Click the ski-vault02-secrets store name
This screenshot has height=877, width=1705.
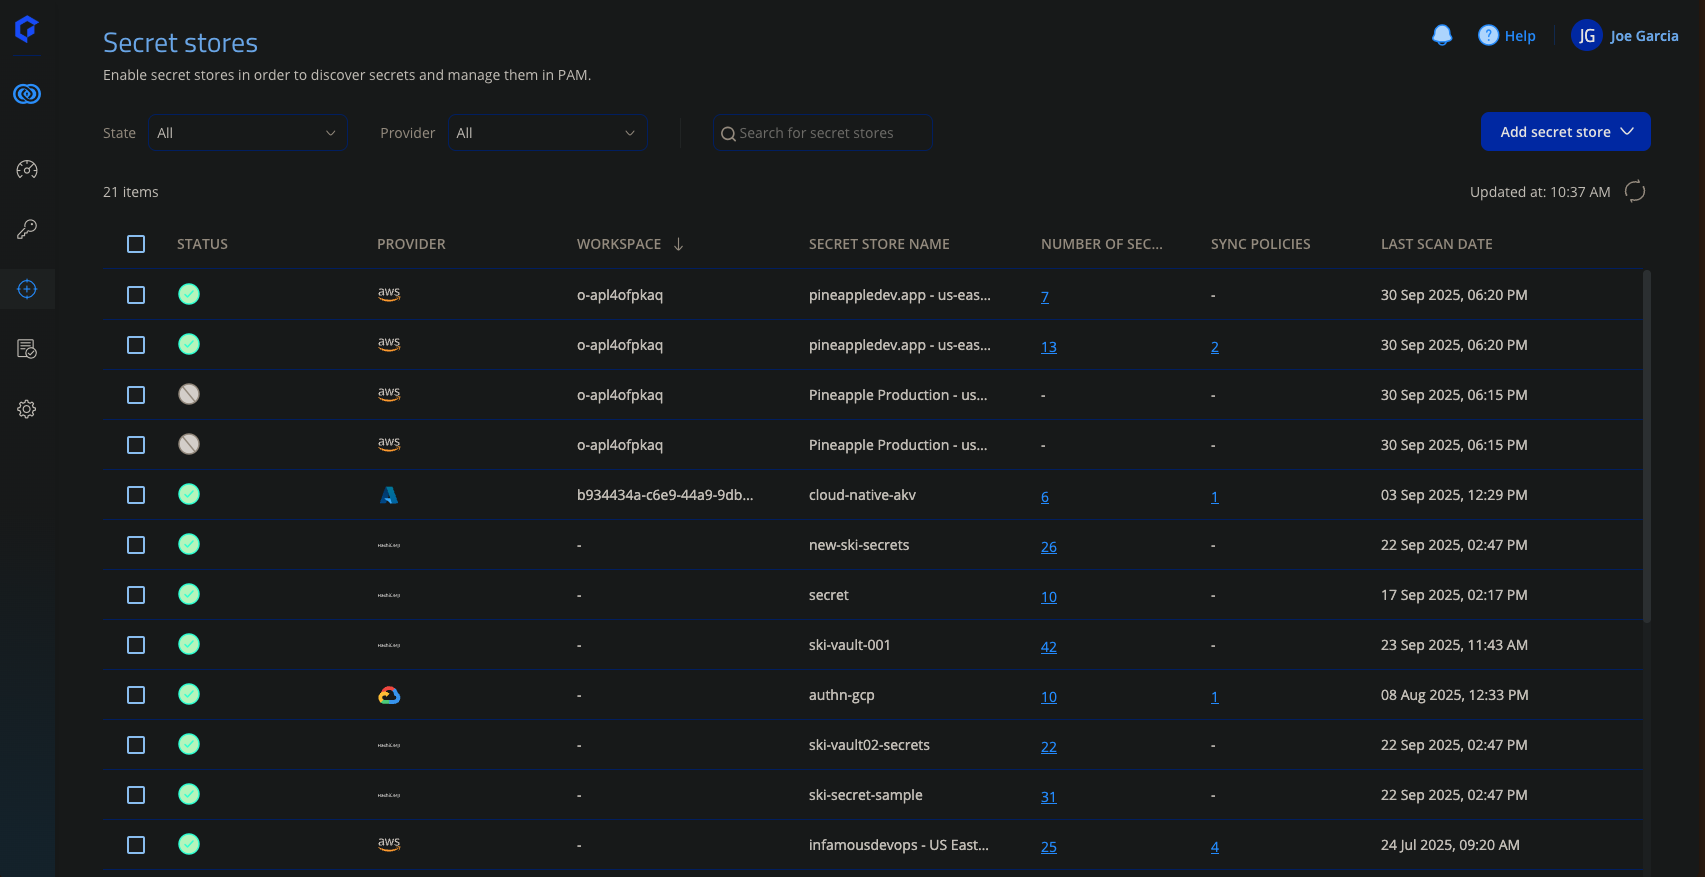click(x=869, y=745)
